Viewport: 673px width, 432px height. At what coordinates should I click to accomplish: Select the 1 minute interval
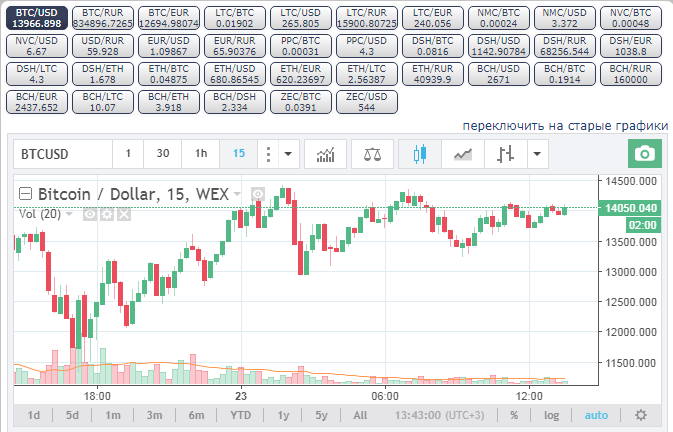click(x=128, y=154)
